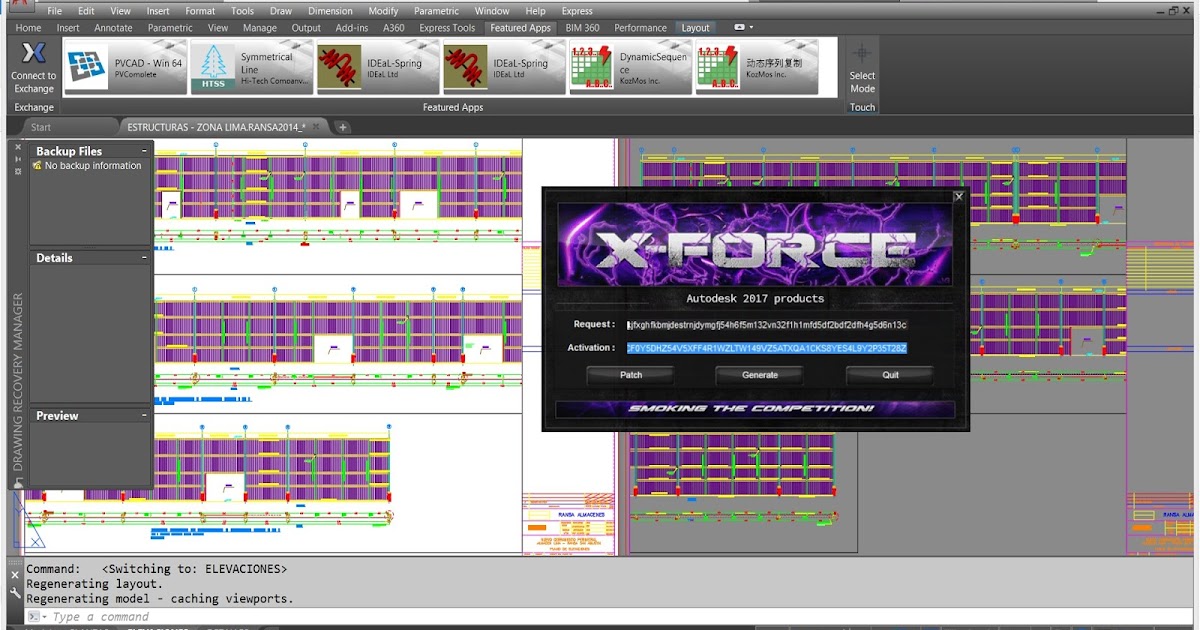Click the Request code input field

click(x=767, y=325)
